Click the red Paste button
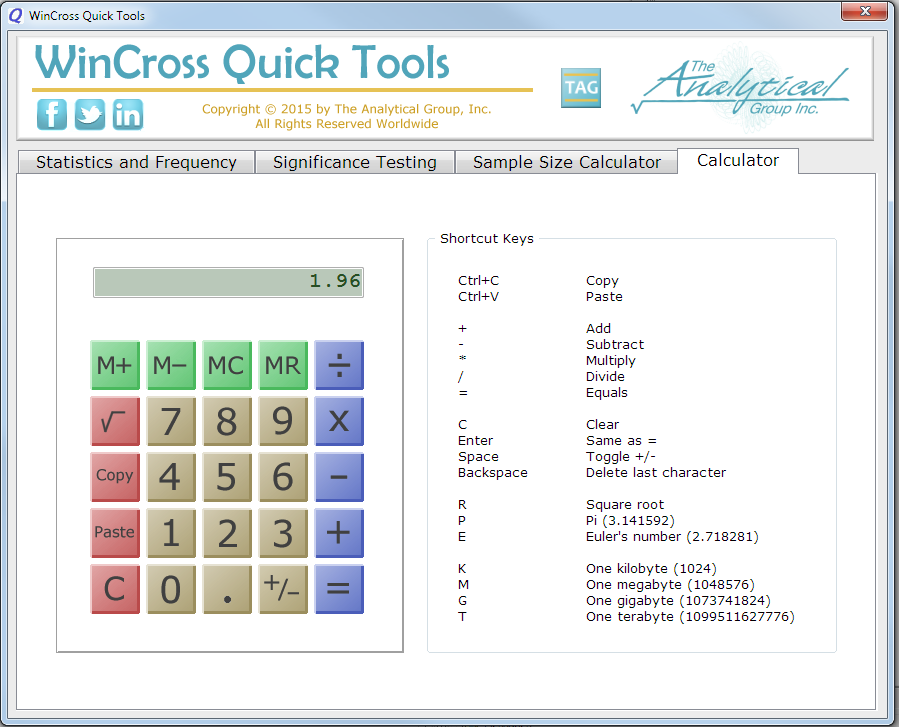The width and height of the screenshot is (899, 727). pos(115,533)
